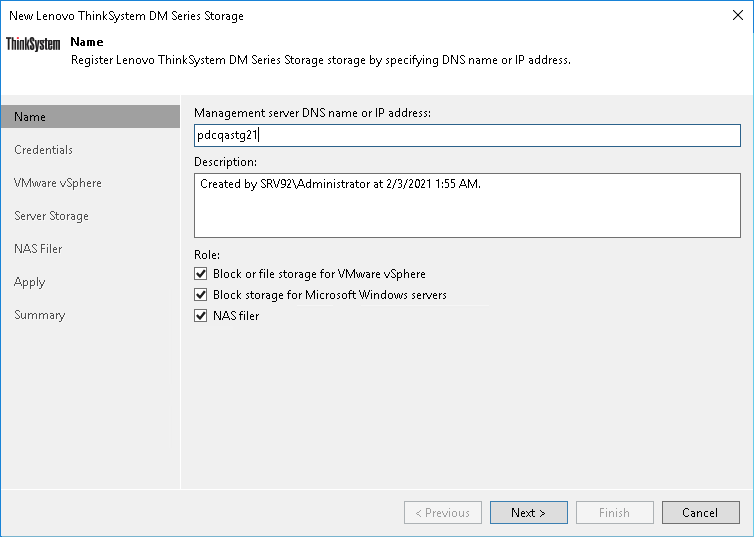The height and width of the screenshot is (537, 754).
Task: Jump to the Summary step
Action: pyautogui.click(x=39, y=315)
